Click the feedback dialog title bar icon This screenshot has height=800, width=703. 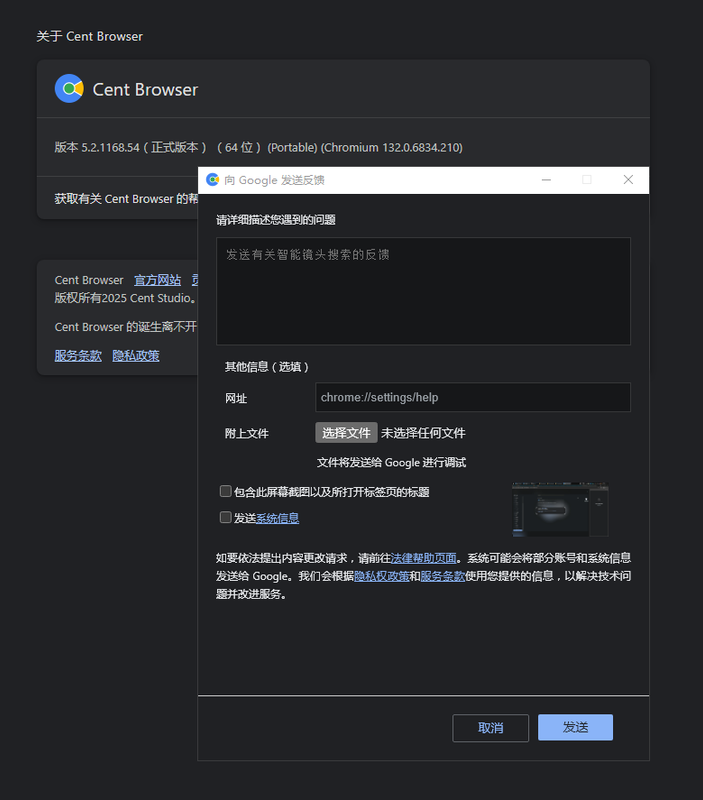click(212, 180)
